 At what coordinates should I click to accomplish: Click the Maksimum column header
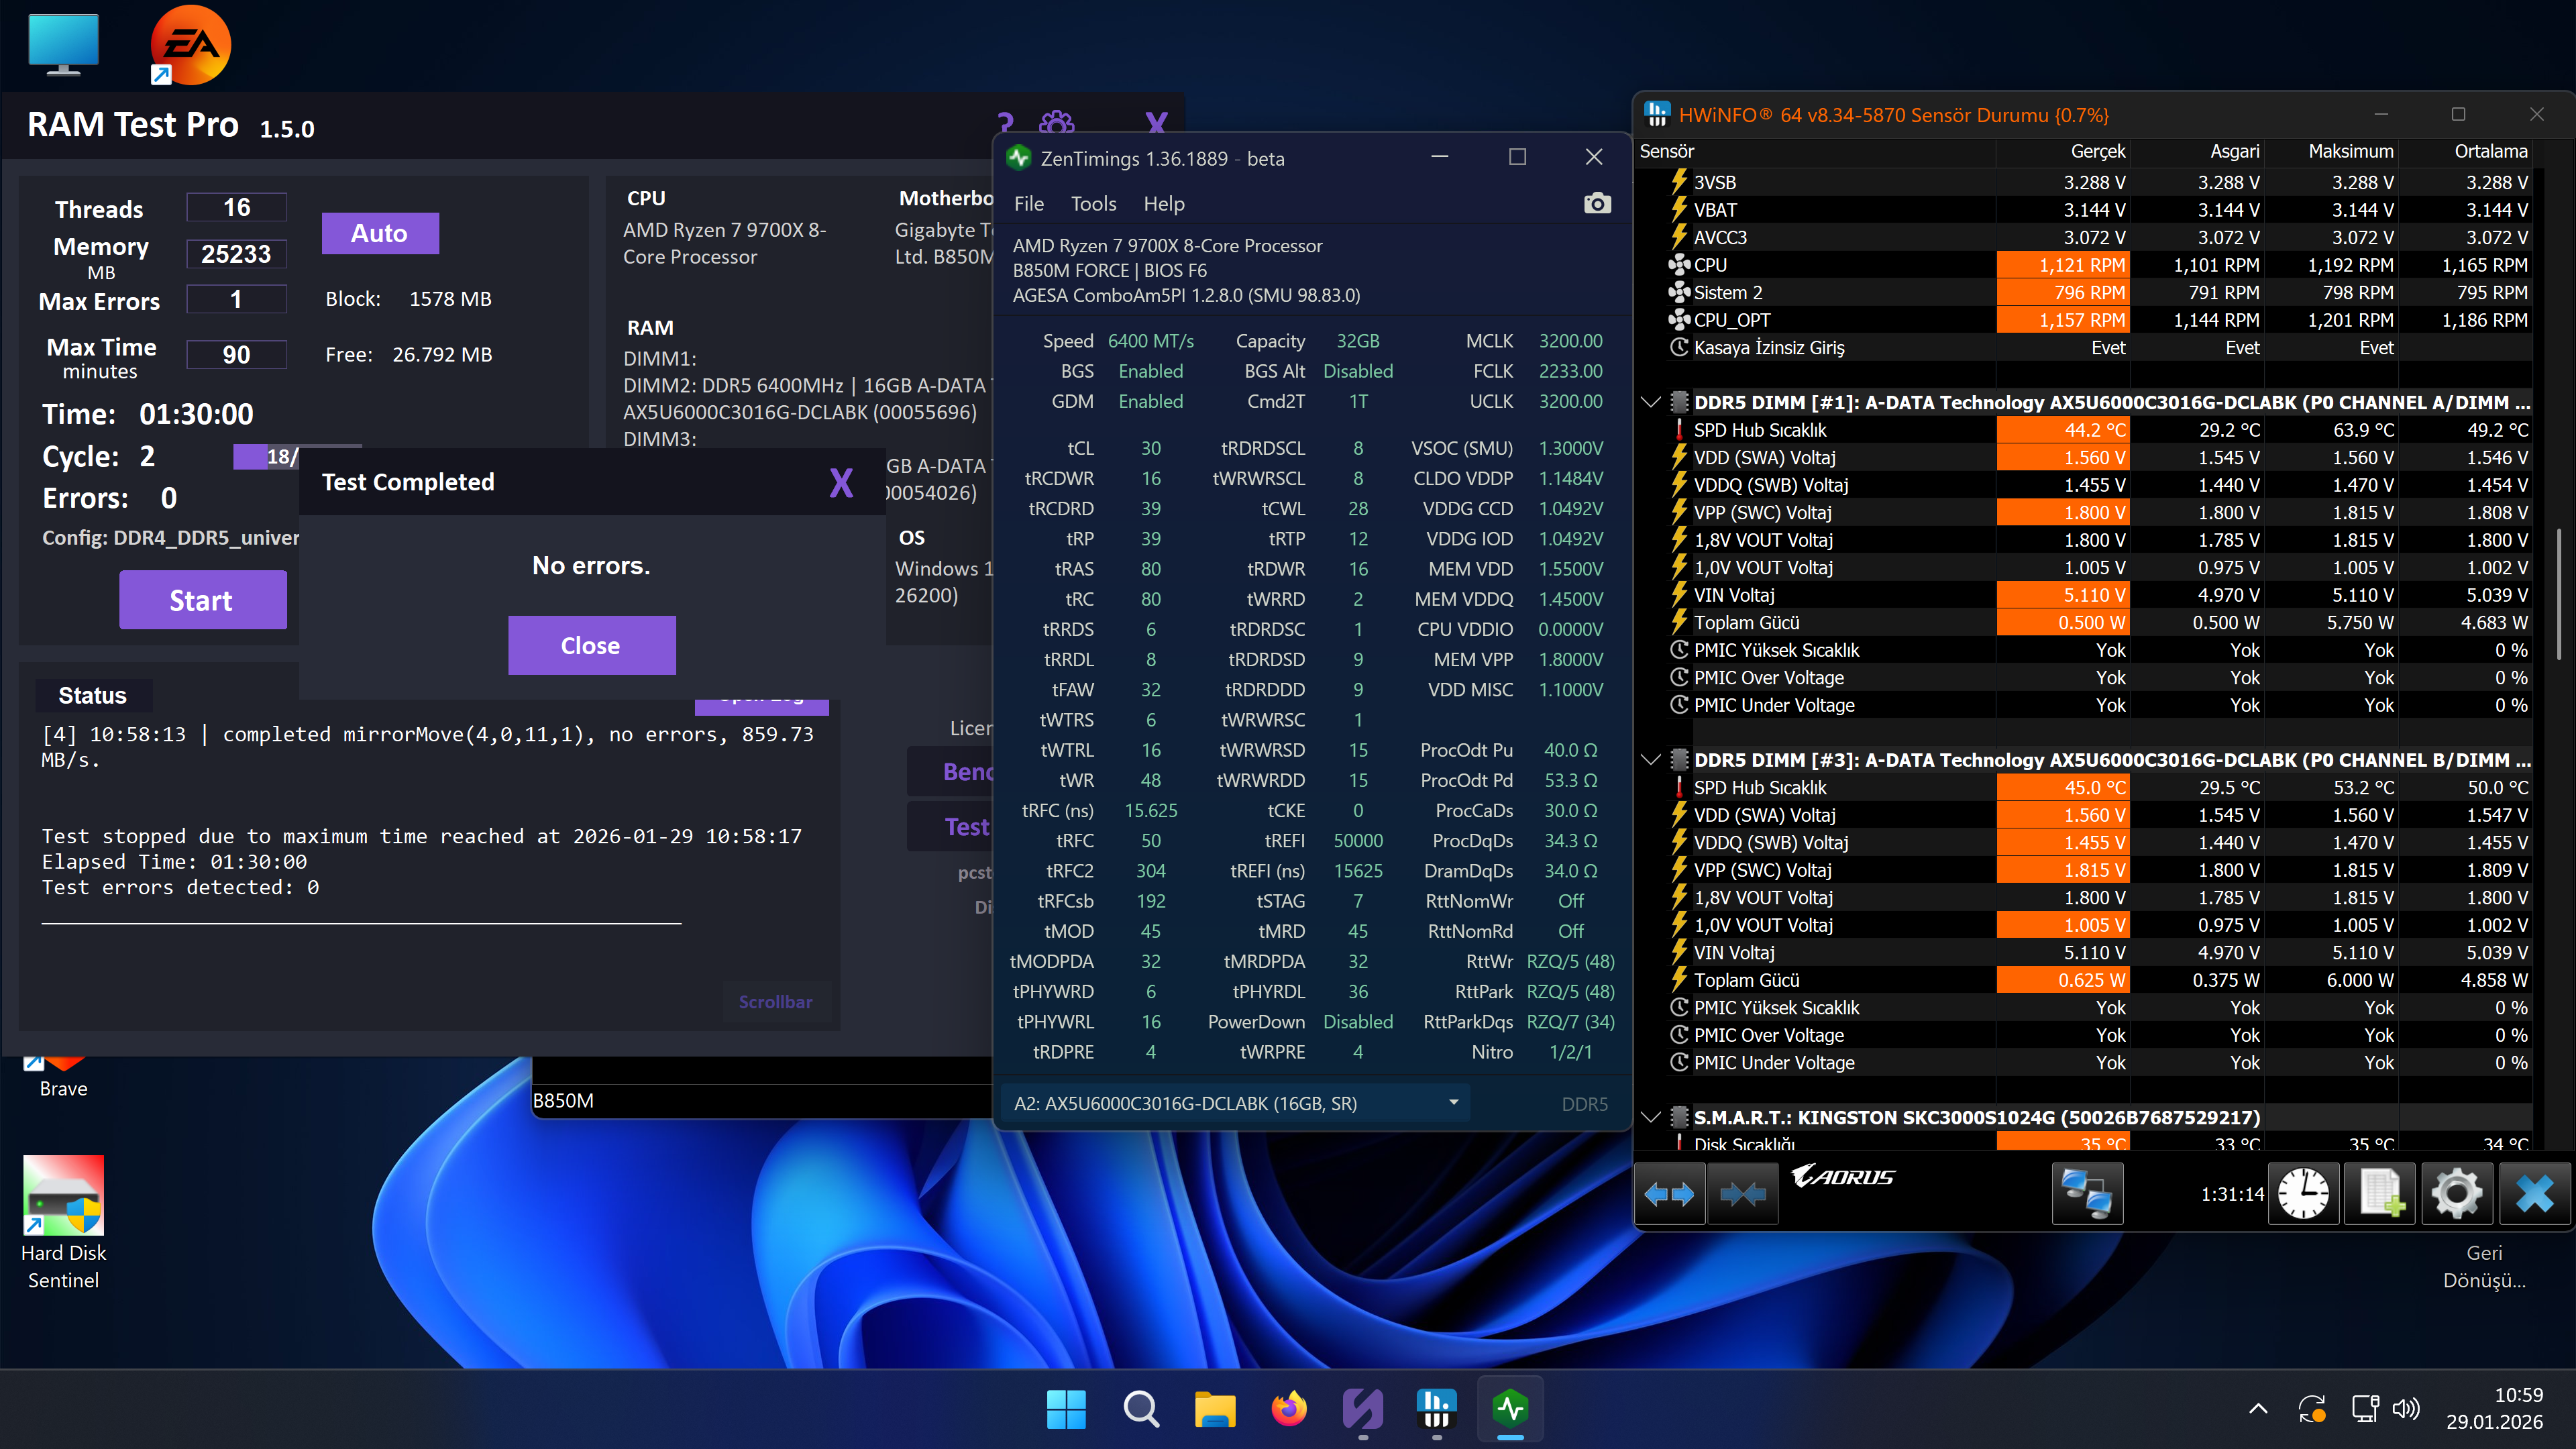[x=2332, y=151]
